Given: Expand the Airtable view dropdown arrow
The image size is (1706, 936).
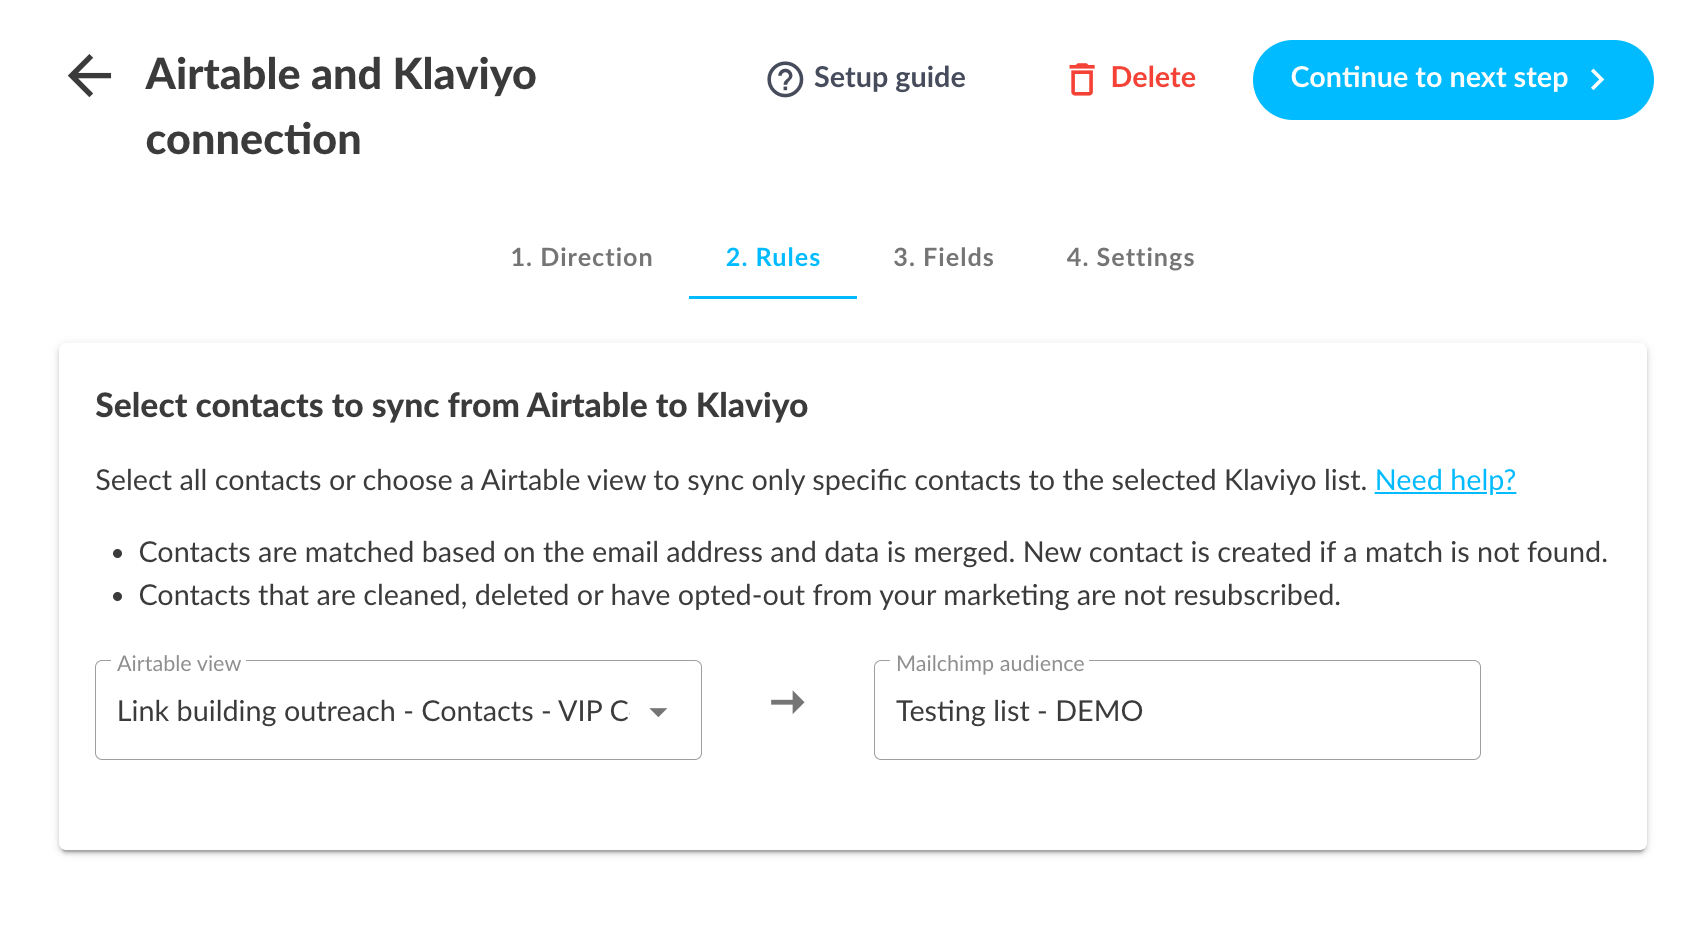Looking at the screenshot, I should 658,712.
